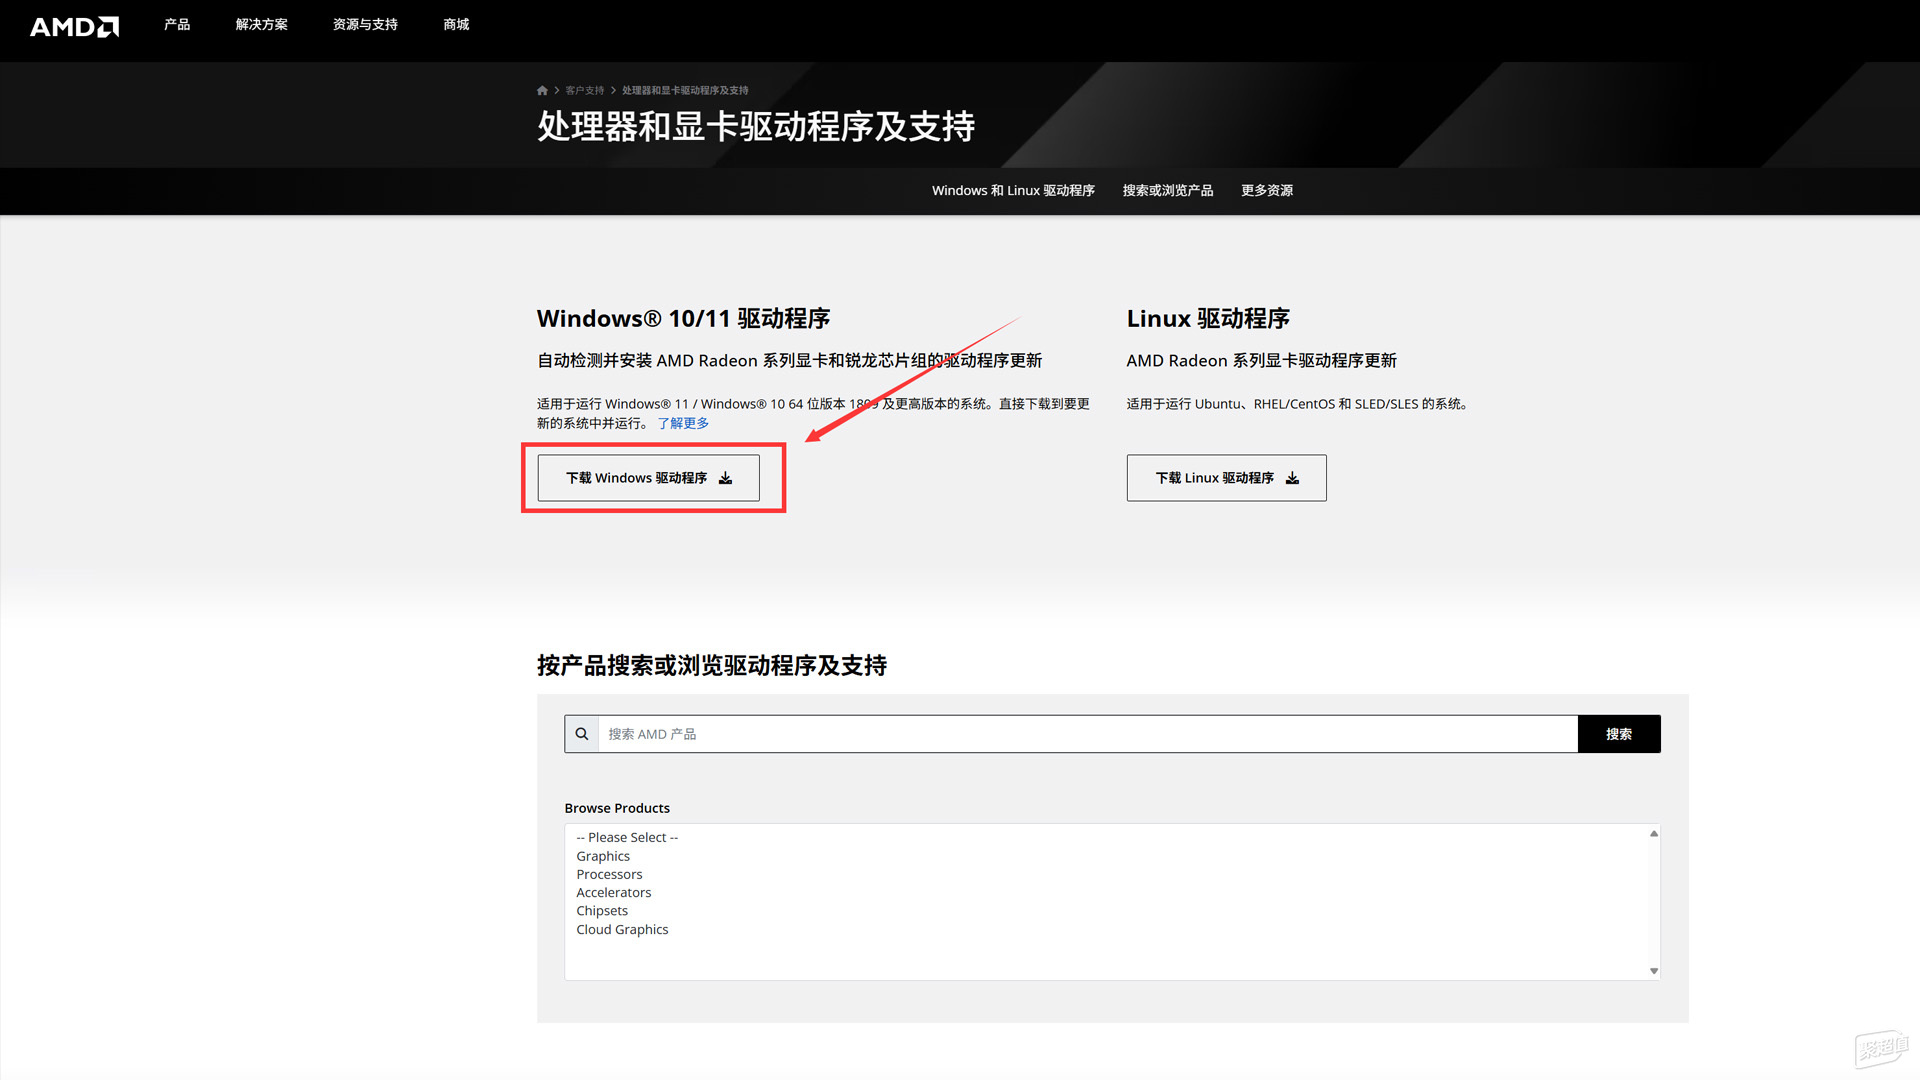
Task: Click the 搜索 button
Action: [1619, 734]
